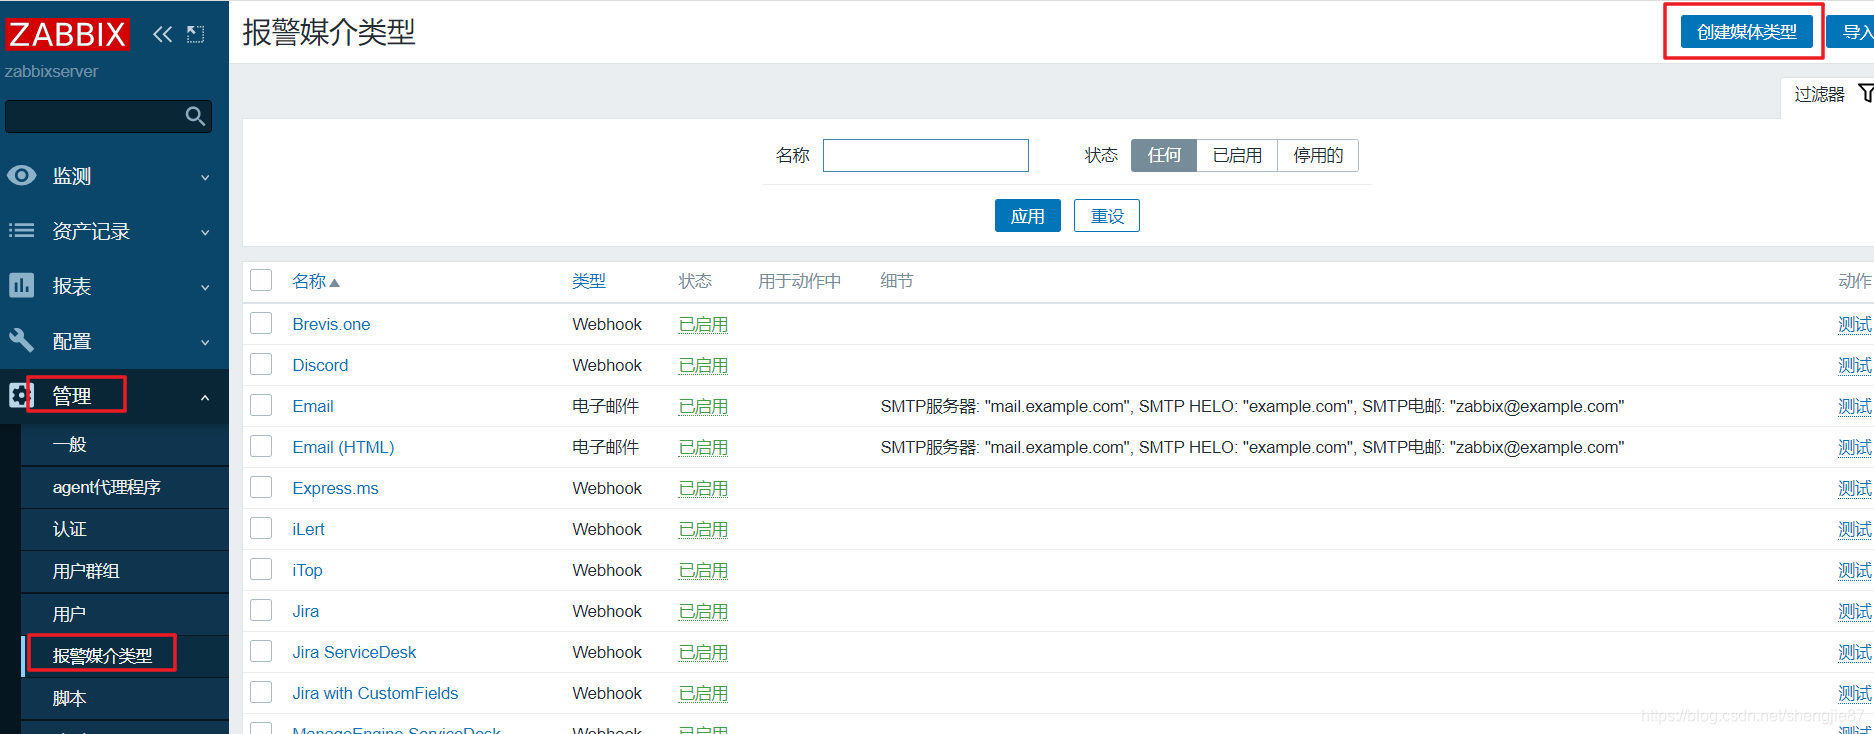Viewport: 1874px width, 734px height.
Task: Open the Express.ms media type
Action: click(x=335, y=488)
